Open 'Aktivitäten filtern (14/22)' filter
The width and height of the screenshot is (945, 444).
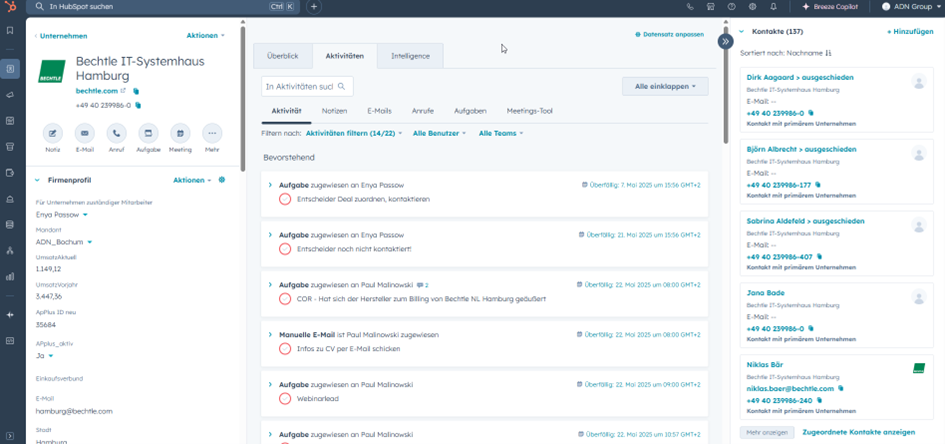[354, 133]
